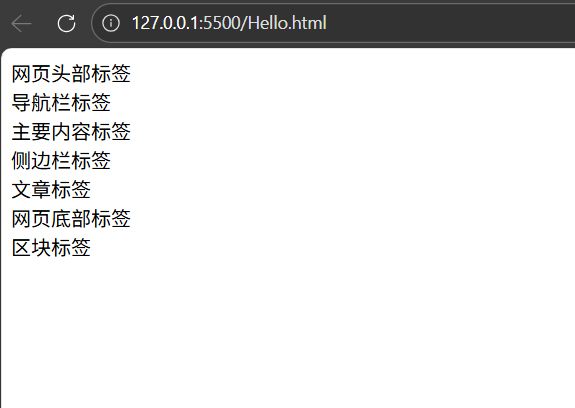Click the browser back arrow
Image resolution: width=575 pixels, height=408 pixels.
pos(21,23)
